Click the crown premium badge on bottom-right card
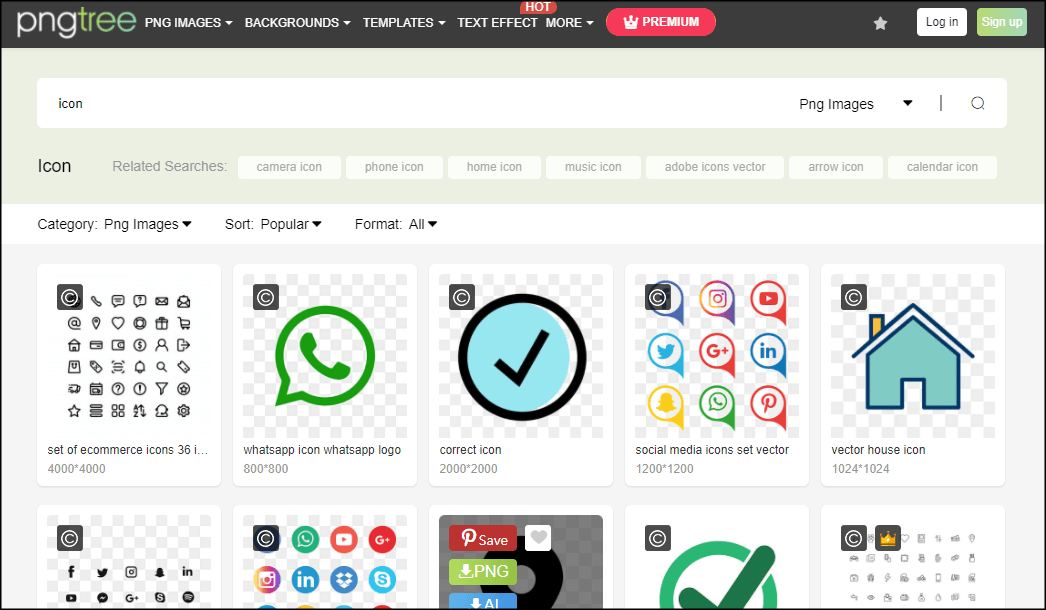Screen dimensions: 1046x610 [887, 538]
